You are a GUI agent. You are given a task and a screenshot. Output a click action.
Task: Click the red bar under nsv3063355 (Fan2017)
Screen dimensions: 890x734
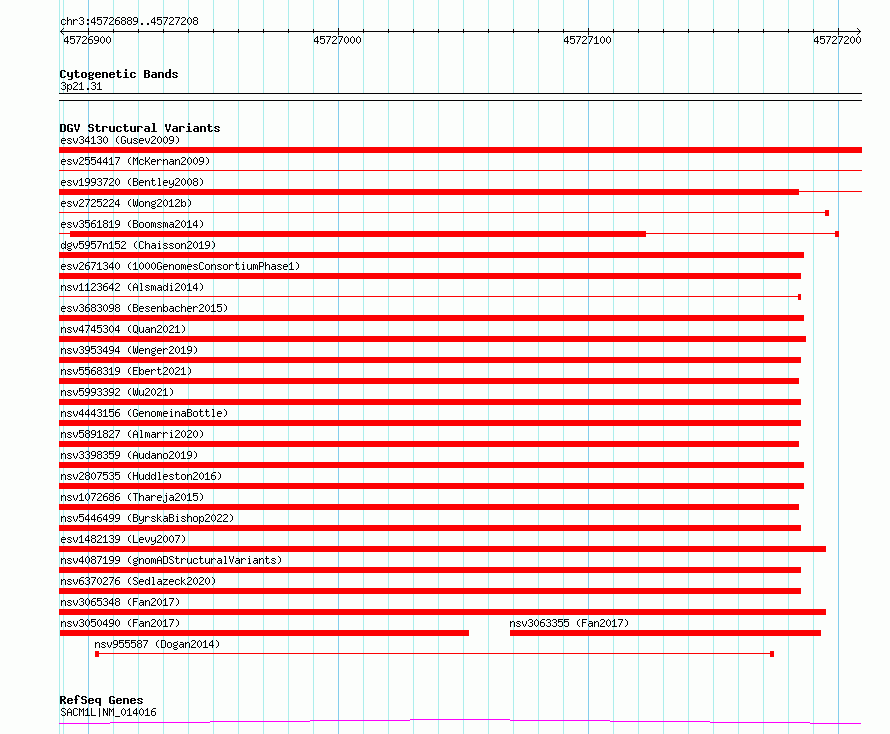(x=665, y=633)
